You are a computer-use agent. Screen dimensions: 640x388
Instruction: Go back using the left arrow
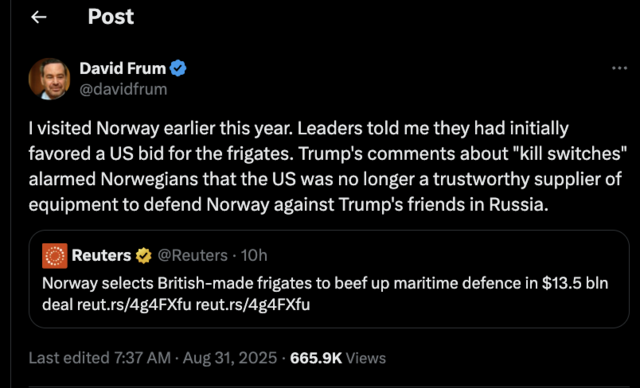click(x=39, y=17)
